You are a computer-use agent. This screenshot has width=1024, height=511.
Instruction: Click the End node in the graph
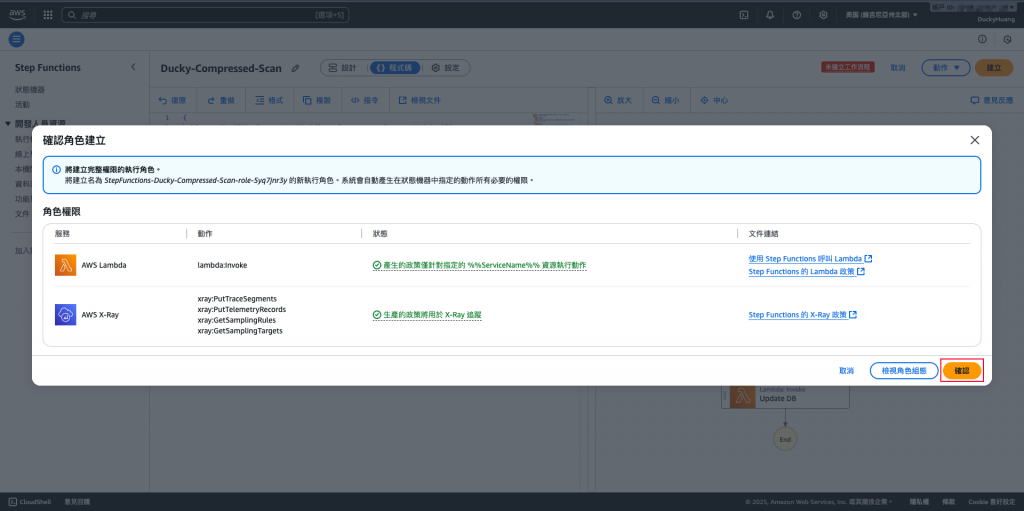[785, 439]
